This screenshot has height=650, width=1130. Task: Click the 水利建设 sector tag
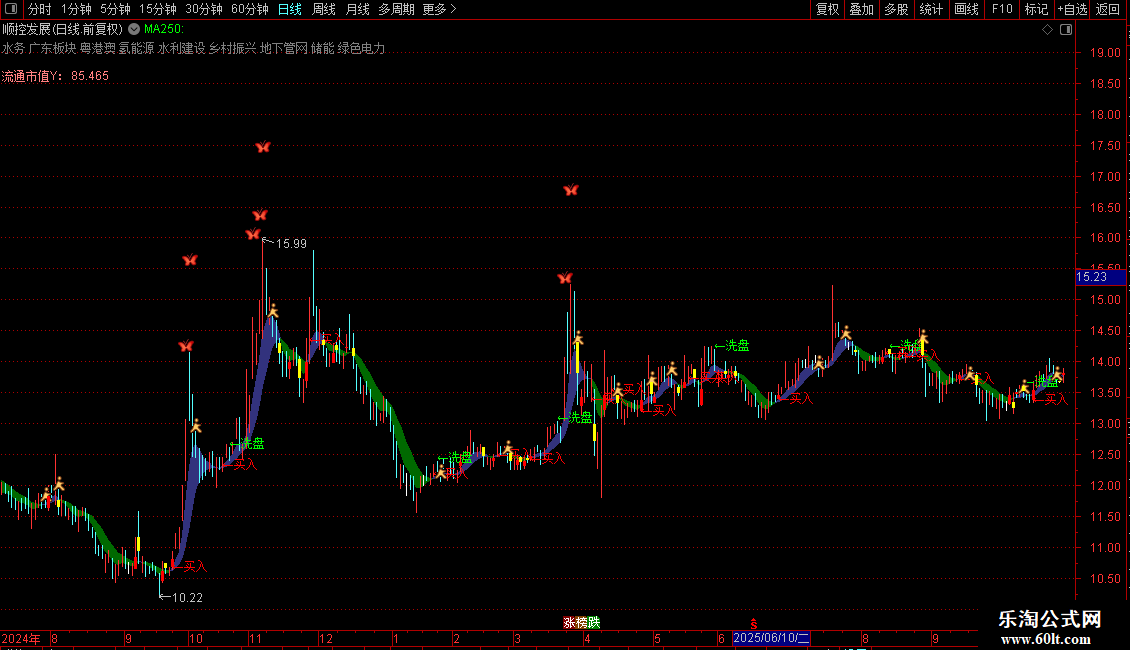point(182,48)
